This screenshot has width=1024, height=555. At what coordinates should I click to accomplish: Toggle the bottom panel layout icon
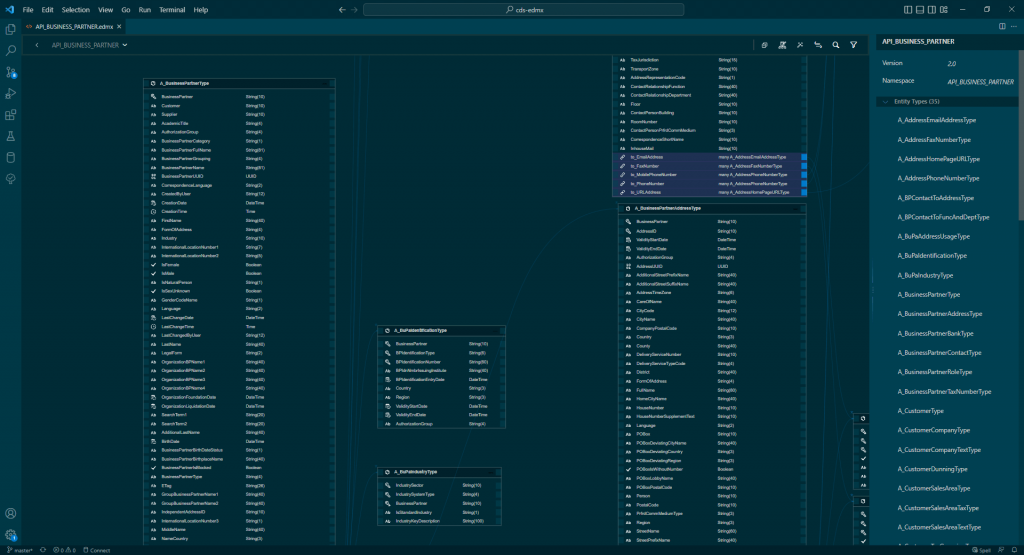click(920, 10)
